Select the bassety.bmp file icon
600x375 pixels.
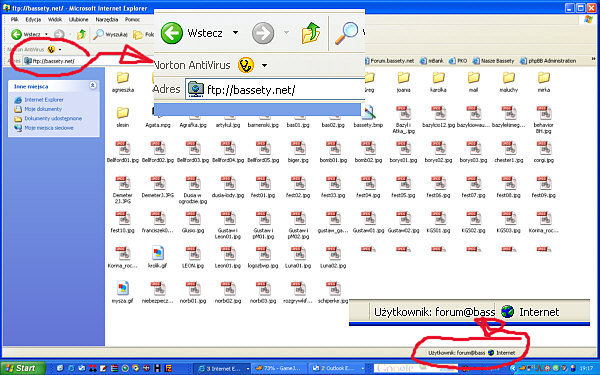[x=368, y=113]
